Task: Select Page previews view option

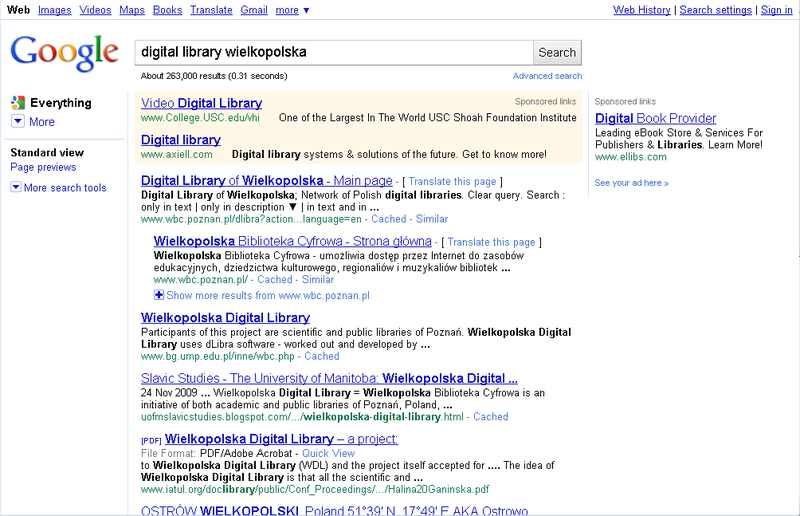Action: tap(43, 167)
